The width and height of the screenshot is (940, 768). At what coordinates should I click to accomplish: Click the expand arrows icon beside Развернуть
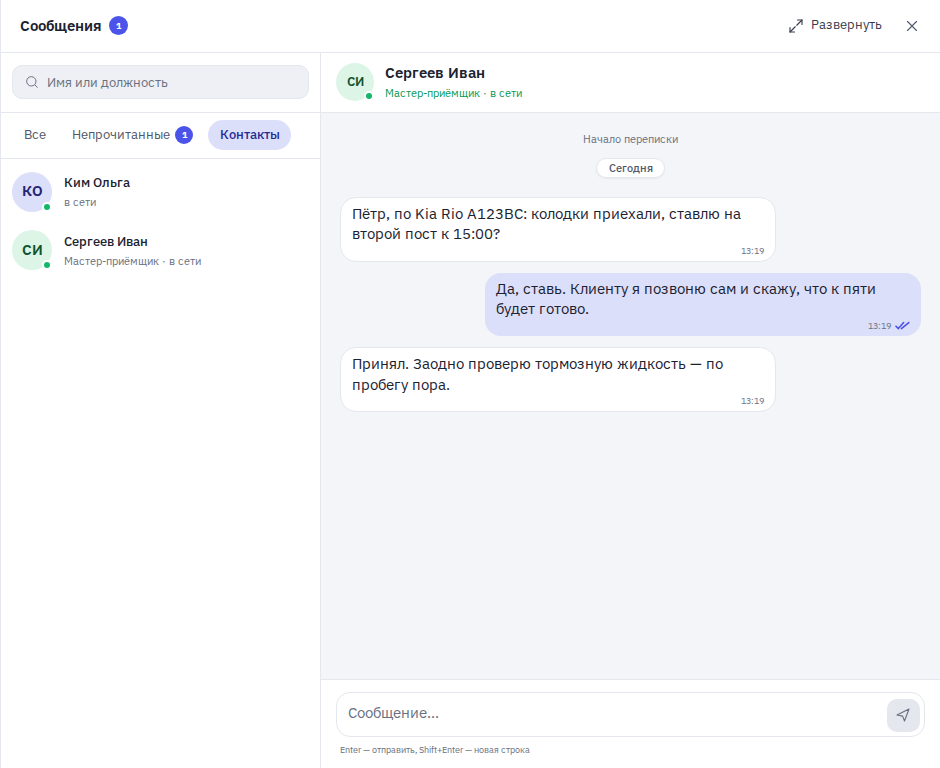796,26
